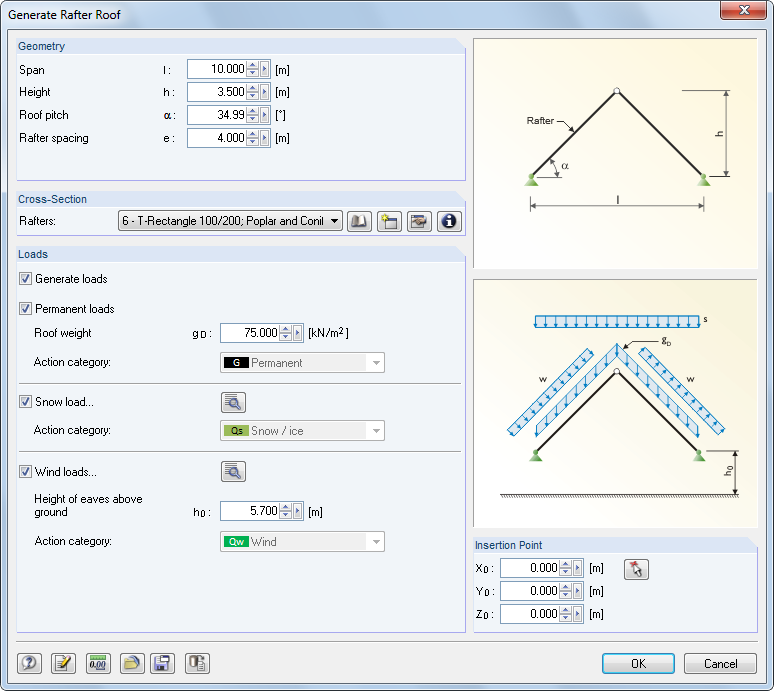
Task: Click the eaves height side arrow button
Action: click(x=298, y=511)
